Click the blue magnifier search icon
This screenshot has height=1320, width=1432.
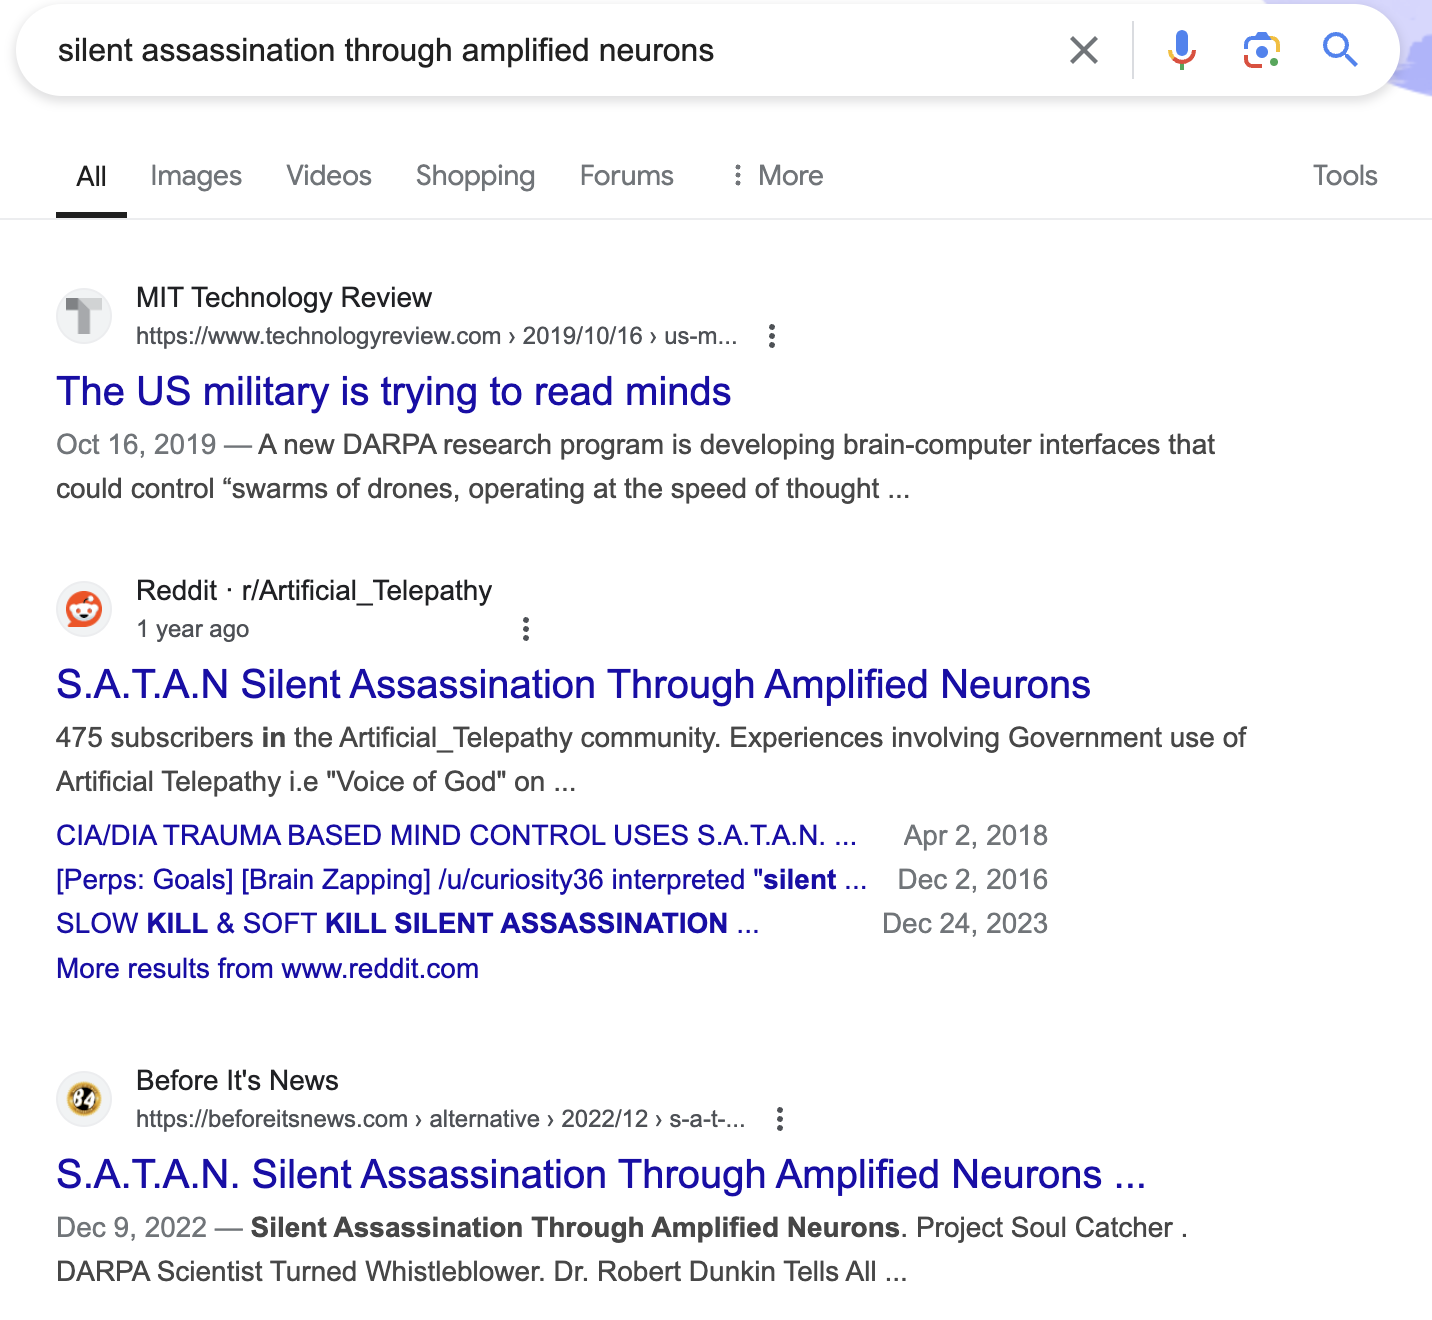click(x=1340, y=50)
